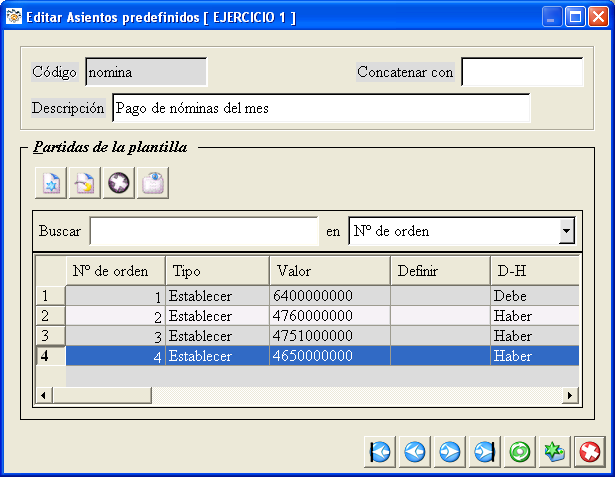Click Establecer in the 4751000000 row
Viewport: 615px width, 477px height.
218,336
